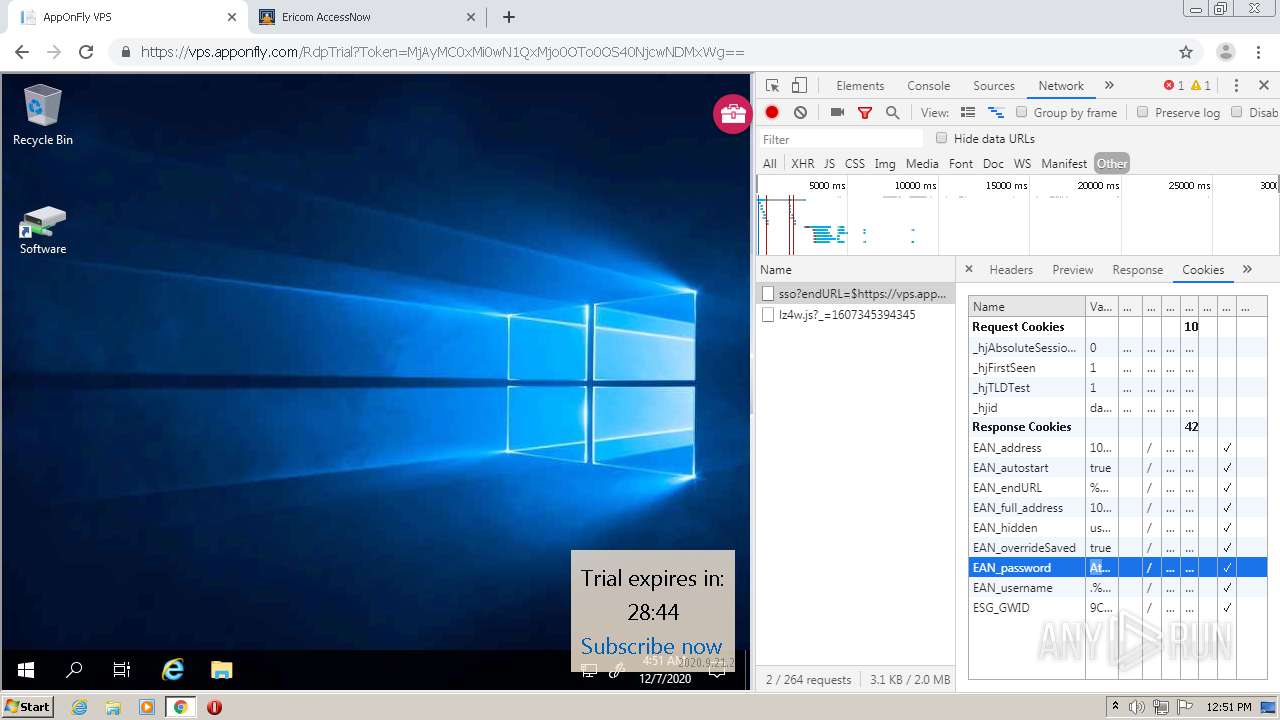Toggle the waterfall overview icon
The width and height of the screenshot is (1280, 720).
click(x=996, y=113)
